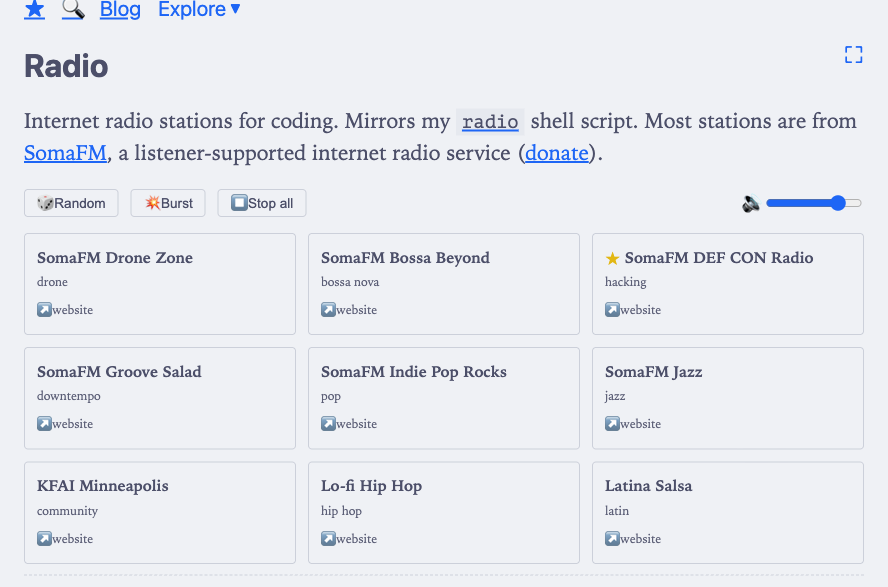Screen dimensions: 888x587
Task: Play KFAI Minneapolis station
Action: 160,513
